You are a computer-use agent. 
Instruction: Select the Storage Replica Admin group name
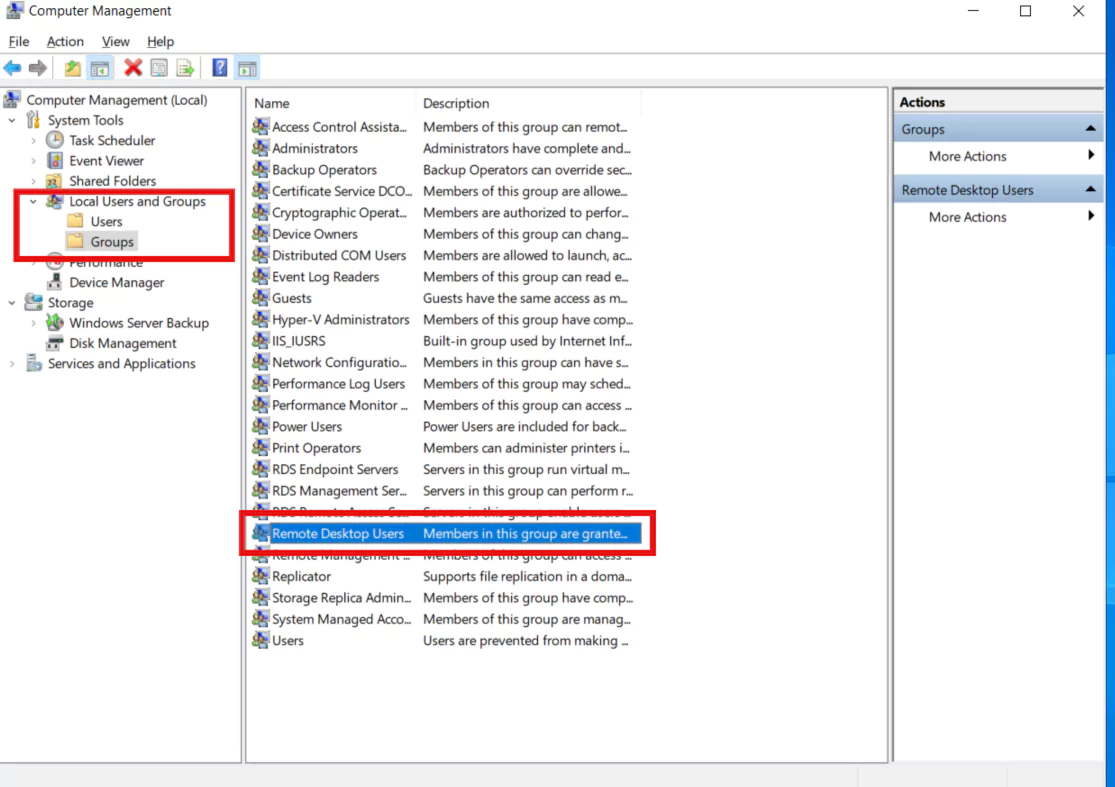341,598
